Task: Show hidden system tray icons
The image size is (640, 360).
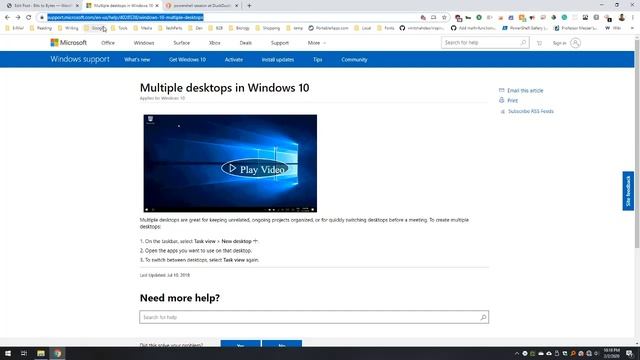Action: tap(517, 353)
